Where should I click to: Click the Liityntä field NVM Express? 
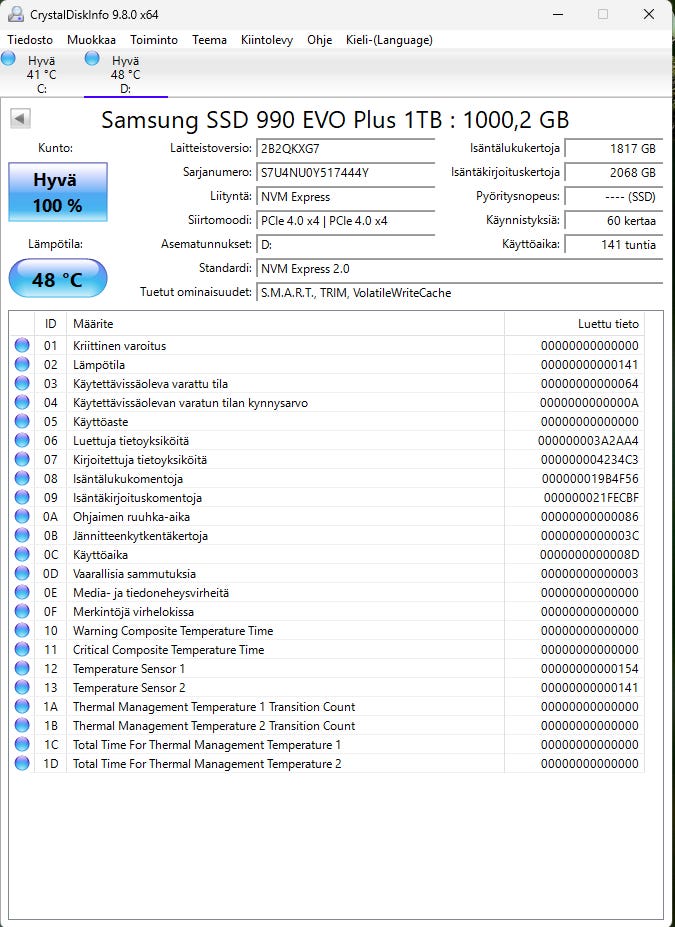[x=345, y=196]
